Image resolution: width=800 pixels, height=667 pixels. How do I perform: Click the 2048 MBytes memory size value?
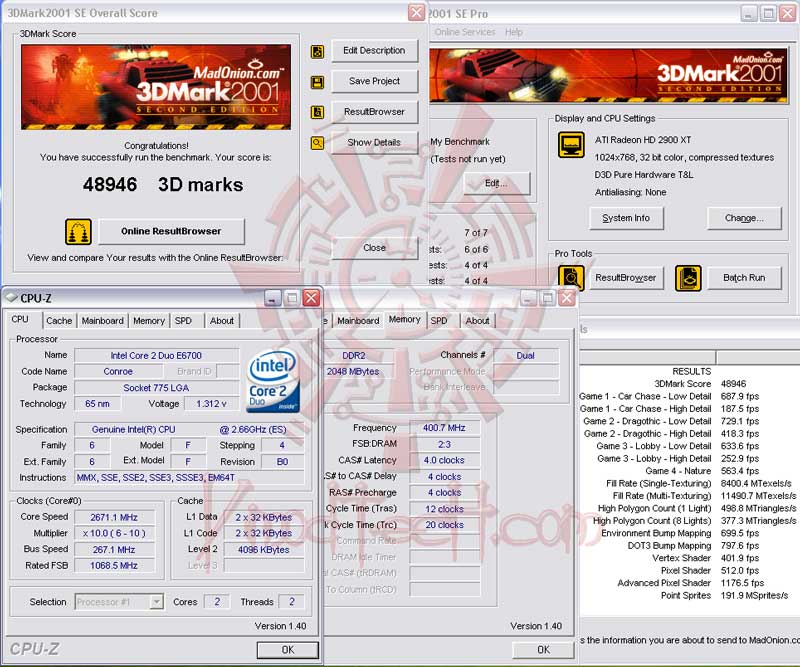pyautogui.click(x=353, y=372)
